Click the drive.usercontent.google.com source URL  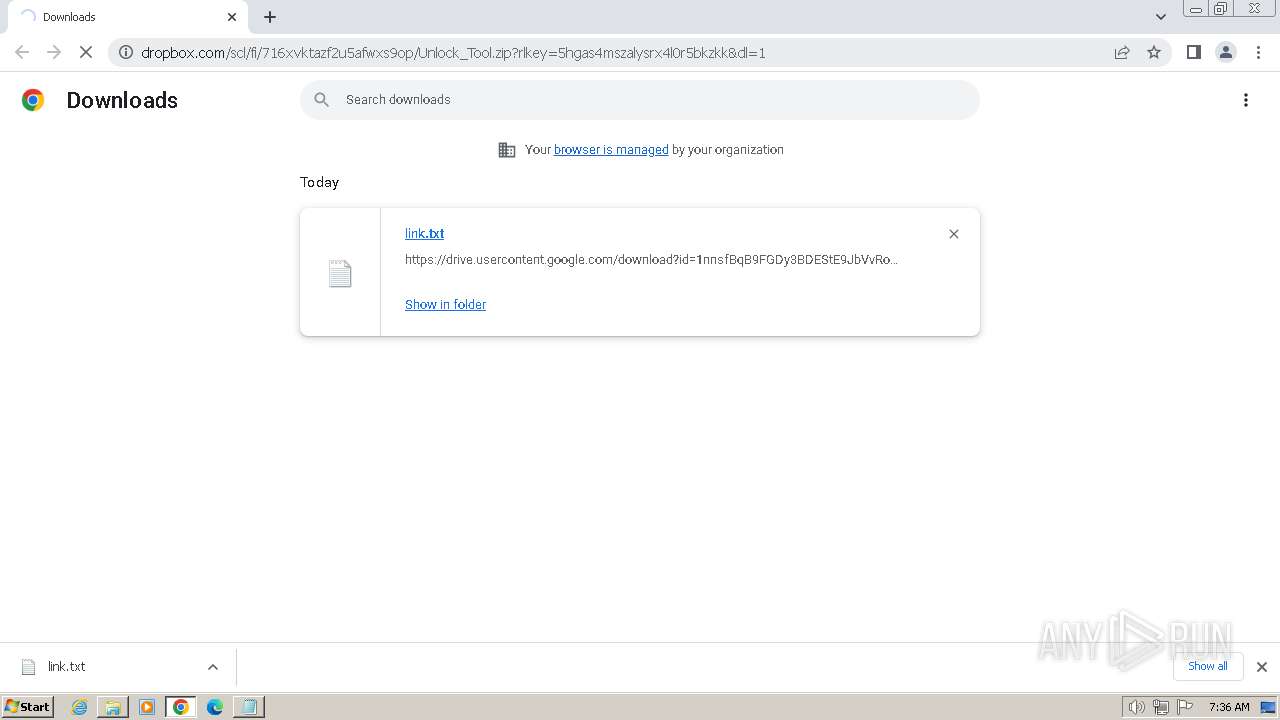[651, 260]
